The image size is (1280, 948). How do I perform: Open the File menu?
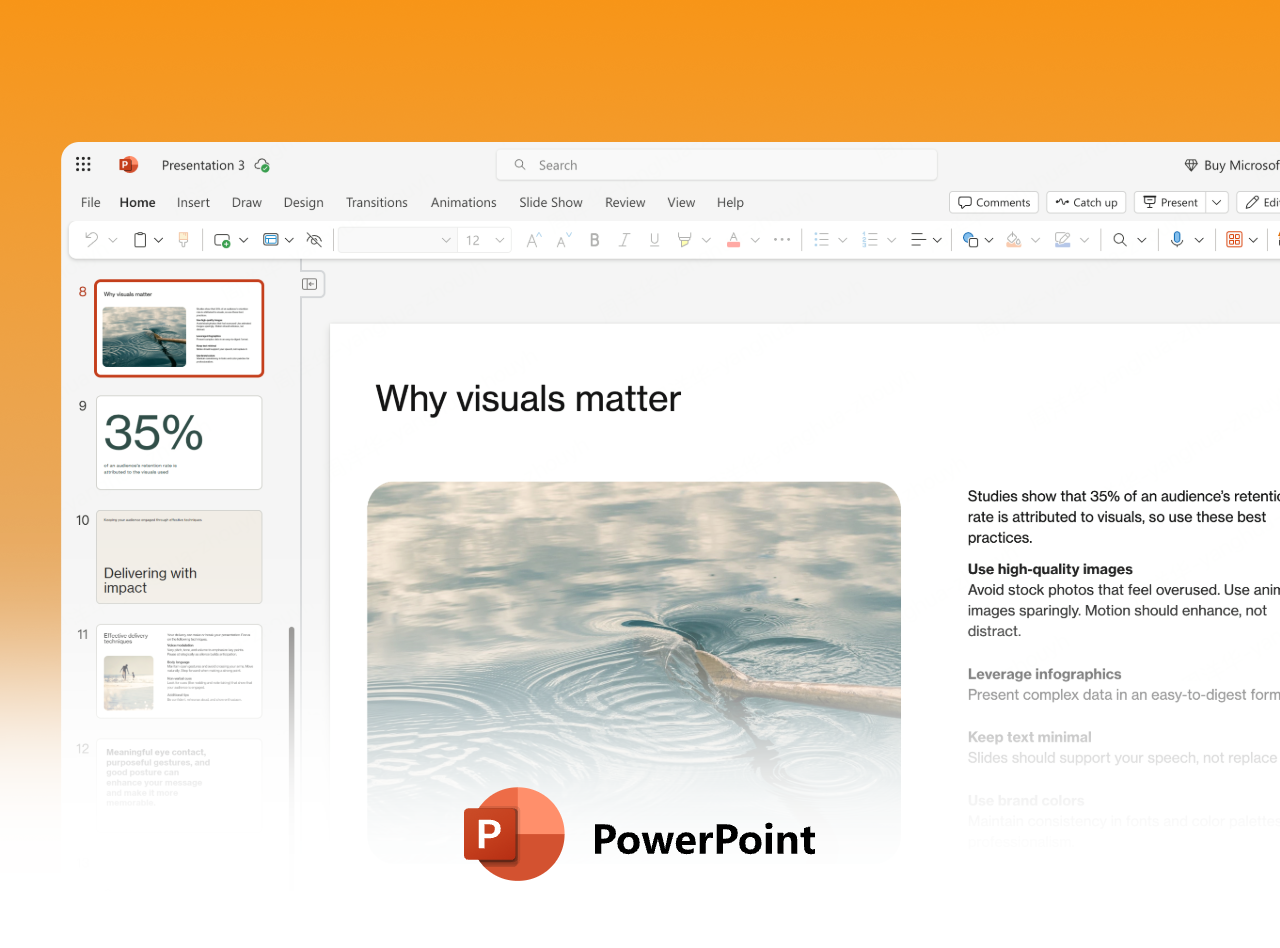click(x=91, y=202)
